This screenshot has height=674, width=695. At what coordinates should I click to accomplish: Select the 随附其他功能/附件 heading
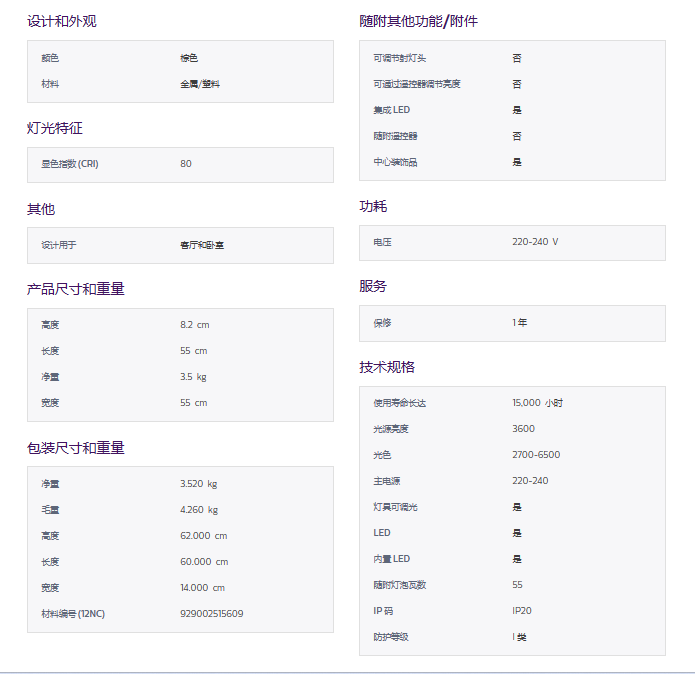(418, 21)
